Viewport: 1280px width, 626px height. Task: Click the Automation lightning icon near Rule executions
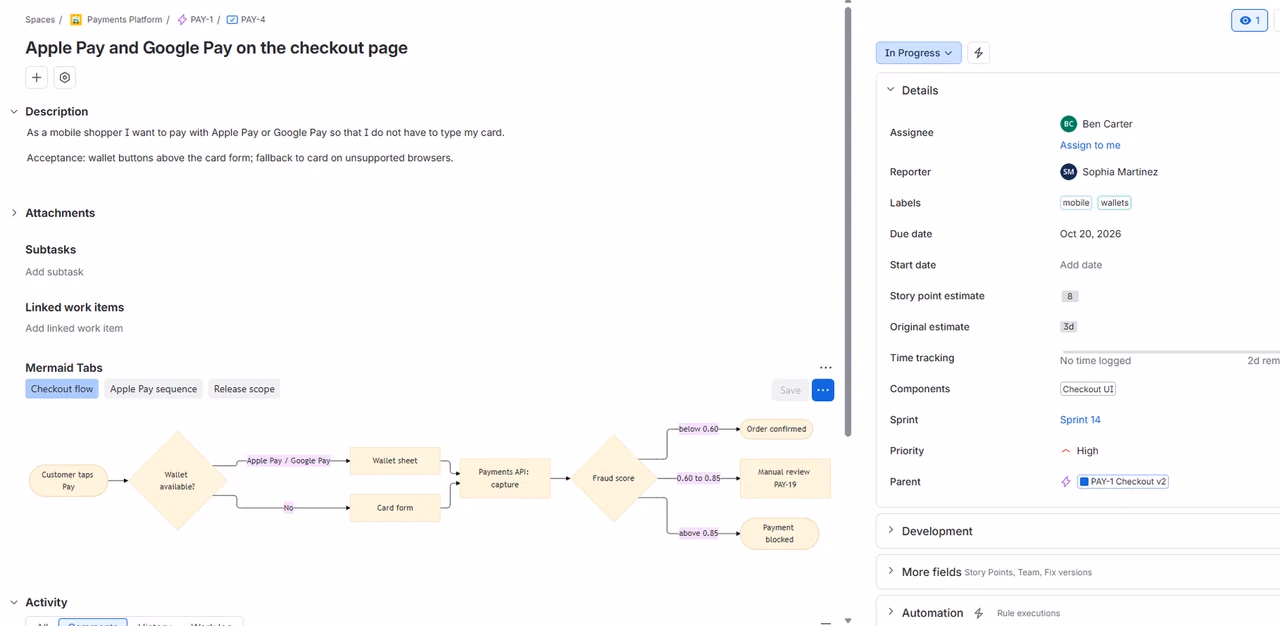coord(979,613)
